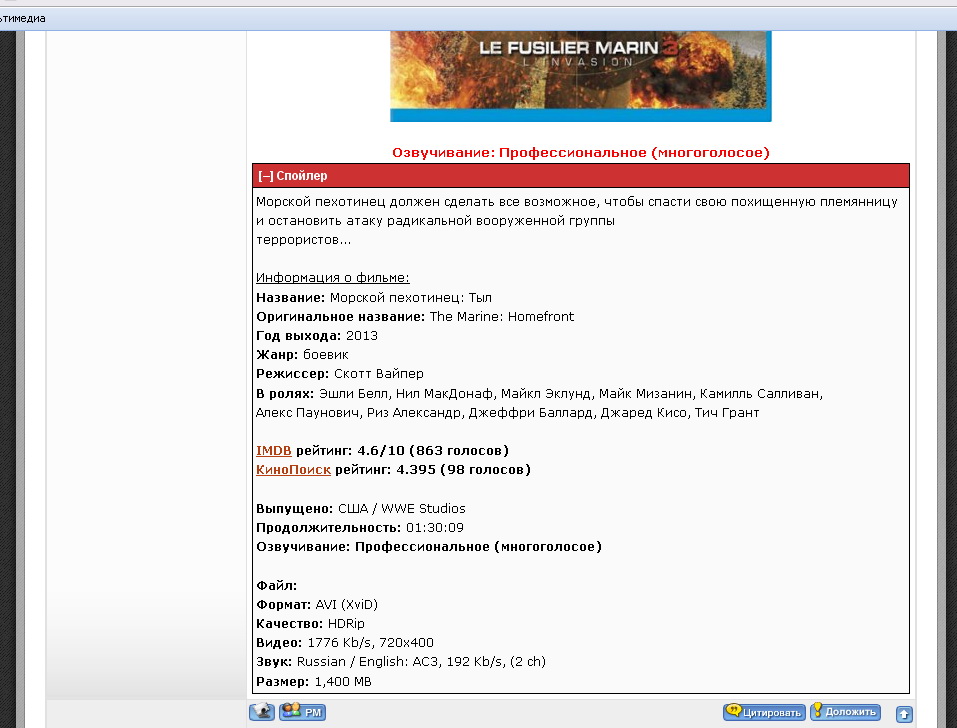
Task: Click the genre value "боевик"
Action: pos(326,355)
